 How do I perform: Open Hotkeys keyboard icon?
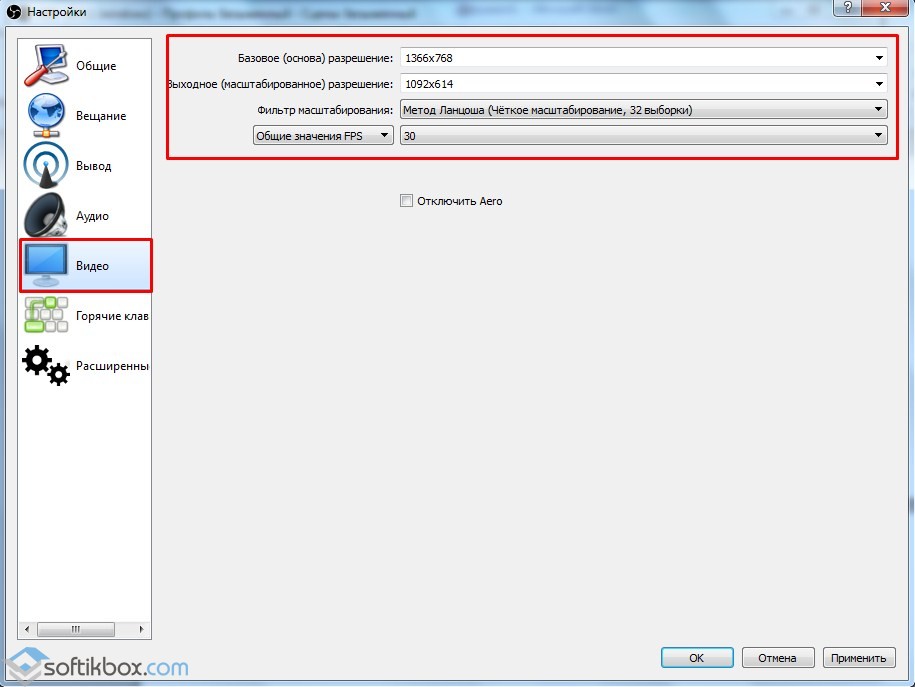tap(46, 316)
